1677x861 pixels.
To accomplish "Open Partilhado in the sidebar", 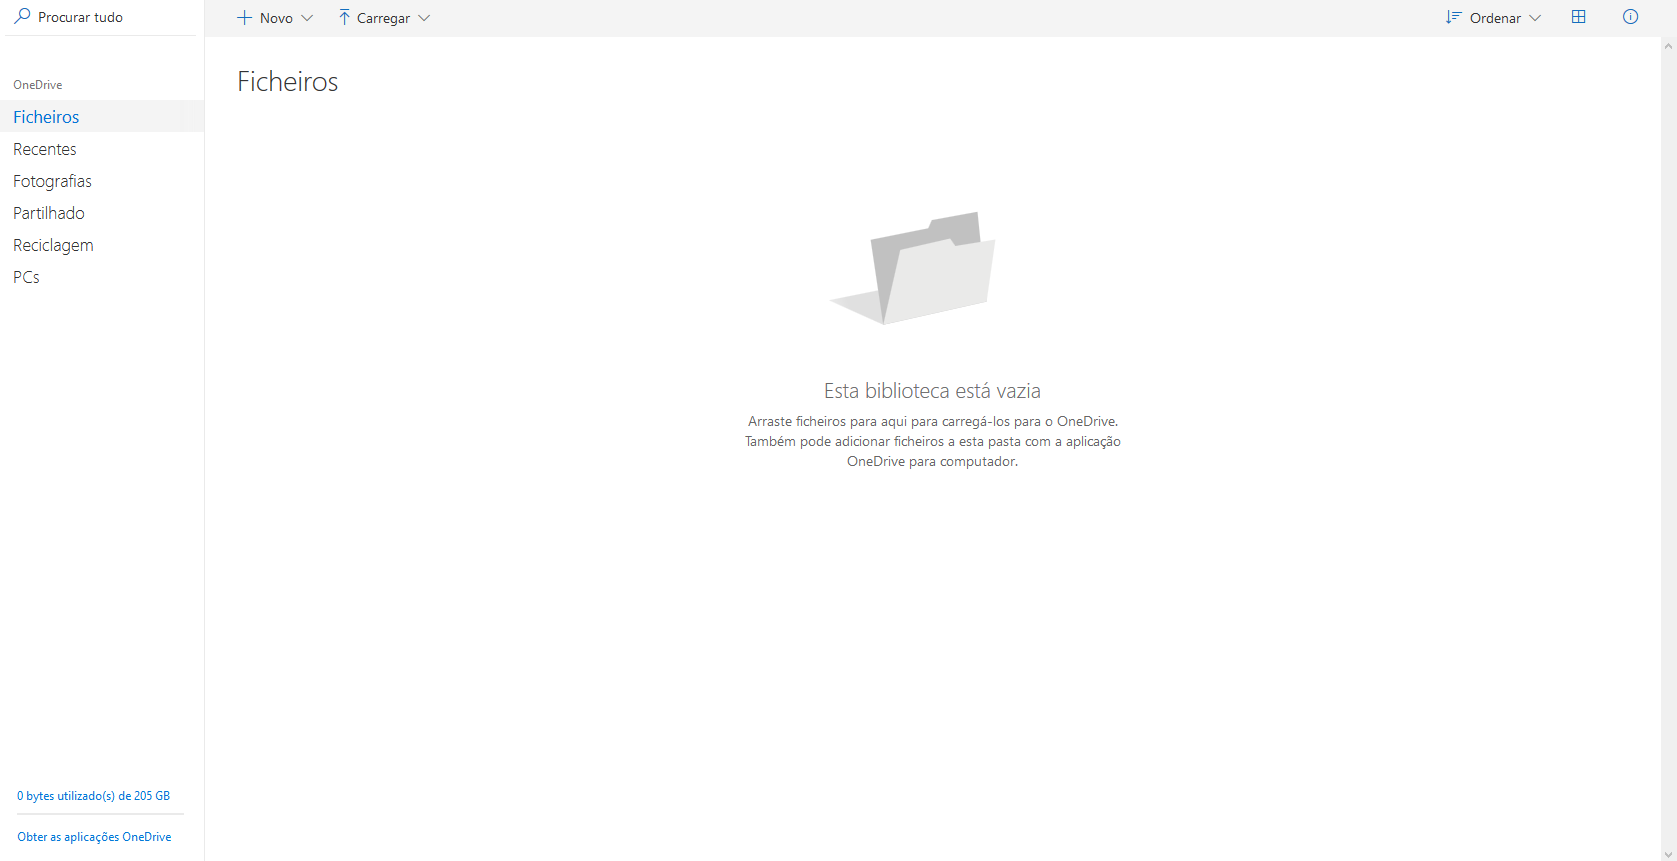I will [x=102, y=213].
